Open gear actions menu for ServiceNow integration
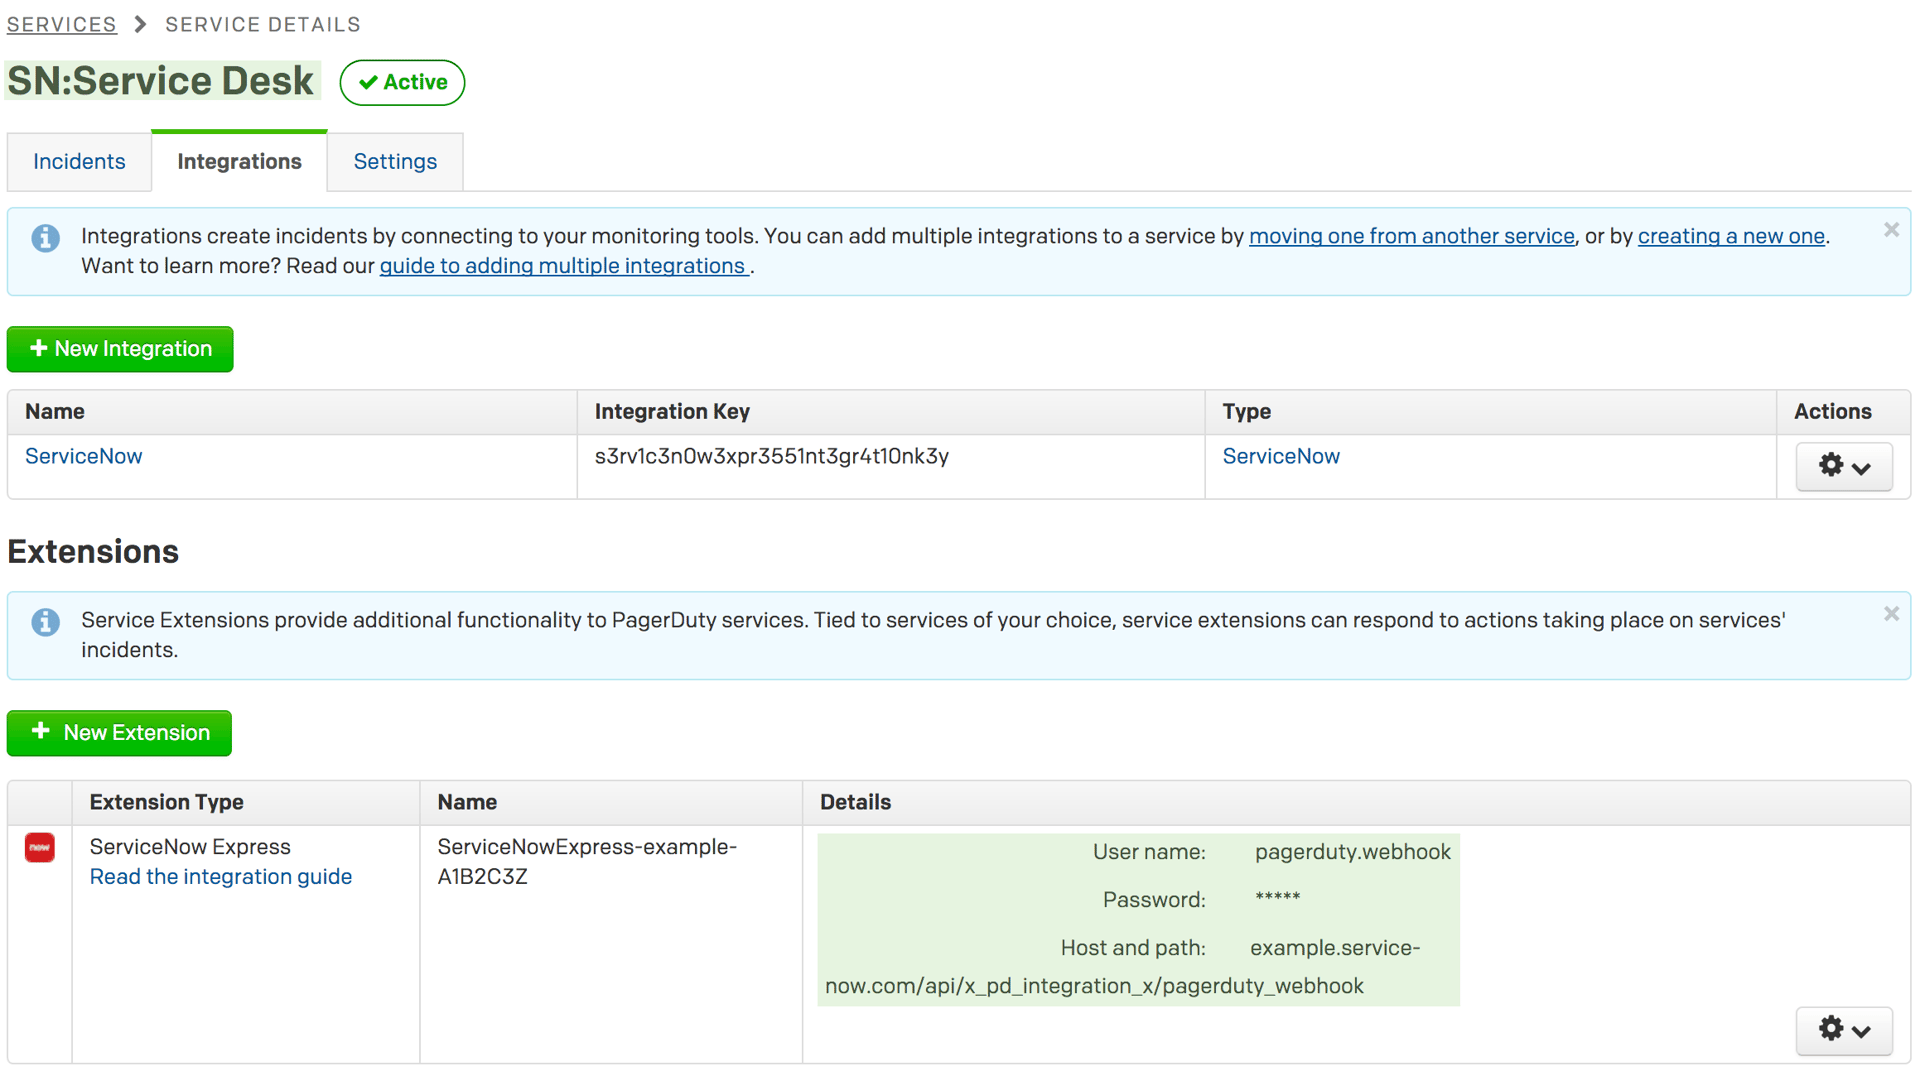This screenshot has width=1920, height=1071. tap(1844, 466)
